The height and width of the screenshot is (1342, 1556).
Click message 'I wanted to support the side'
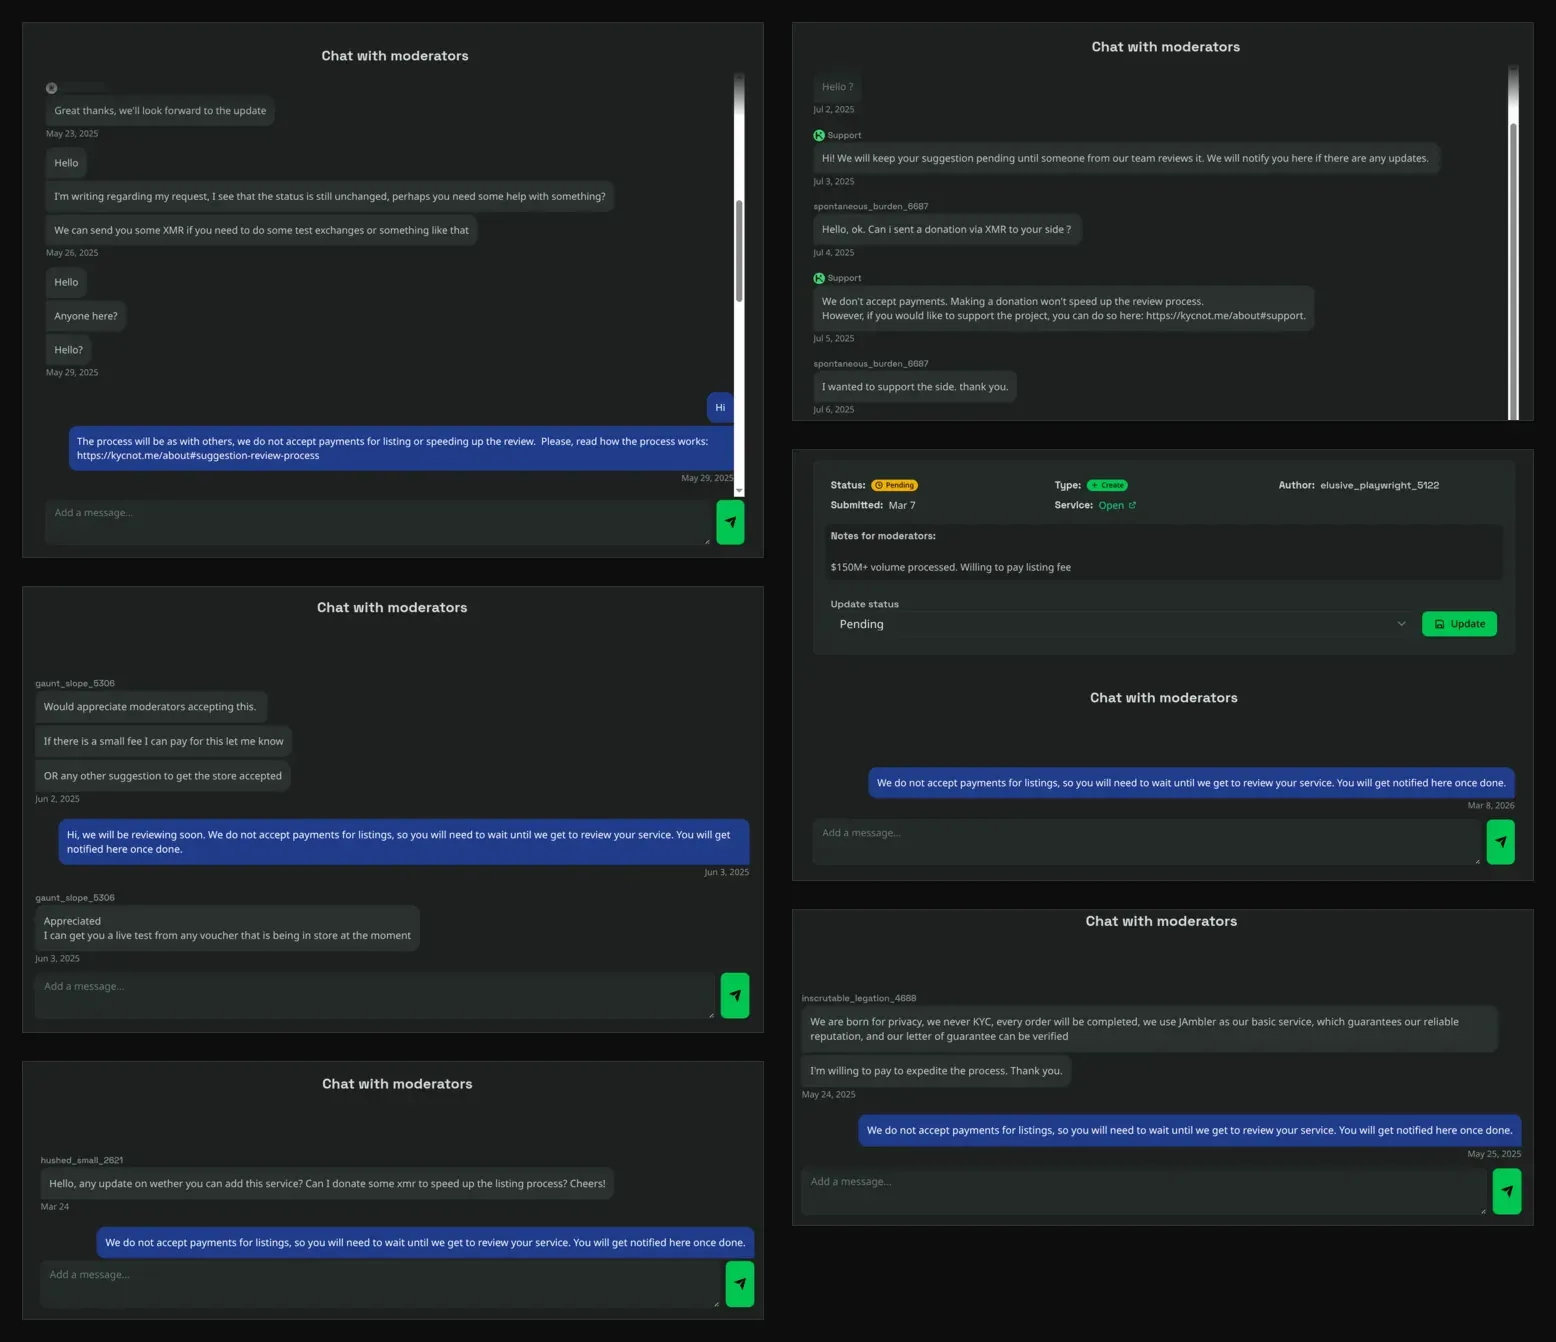(915, 387)
